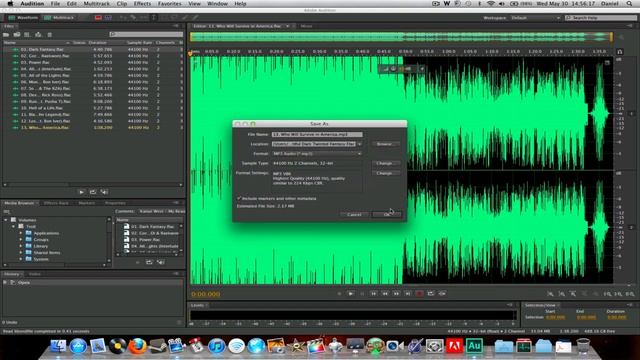Open the Effects menu
The image size is (640, 360).
pyautogui.click(x=142, y=4)
